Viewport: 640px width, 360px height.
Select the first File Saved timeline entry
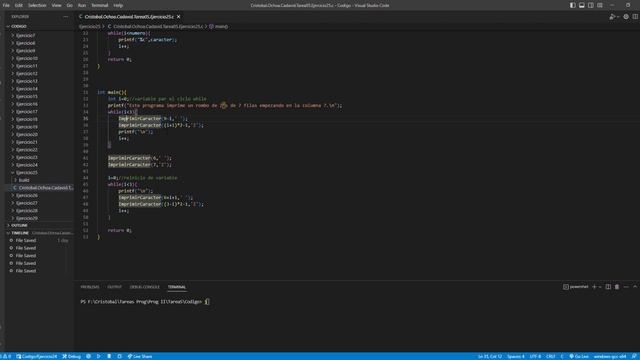pyautogui.click(x=39, y=240)
